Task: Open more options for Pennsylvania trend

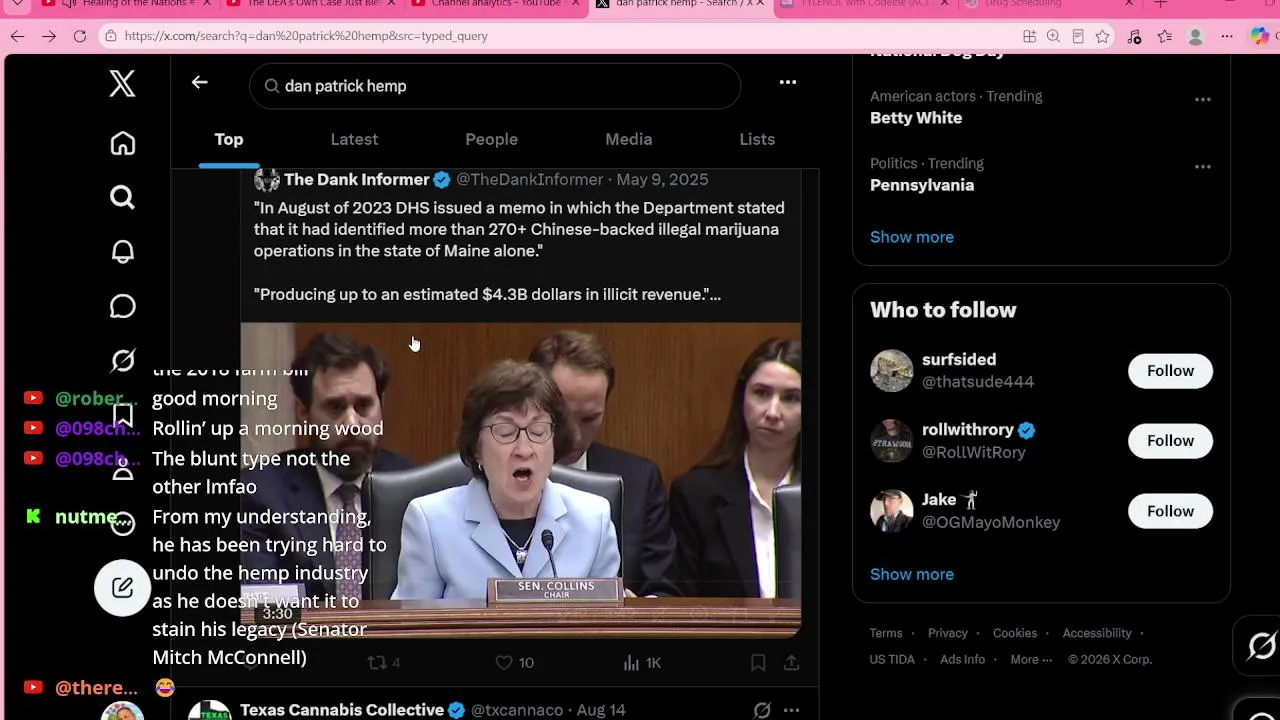Action: [x=1203, y=166]
